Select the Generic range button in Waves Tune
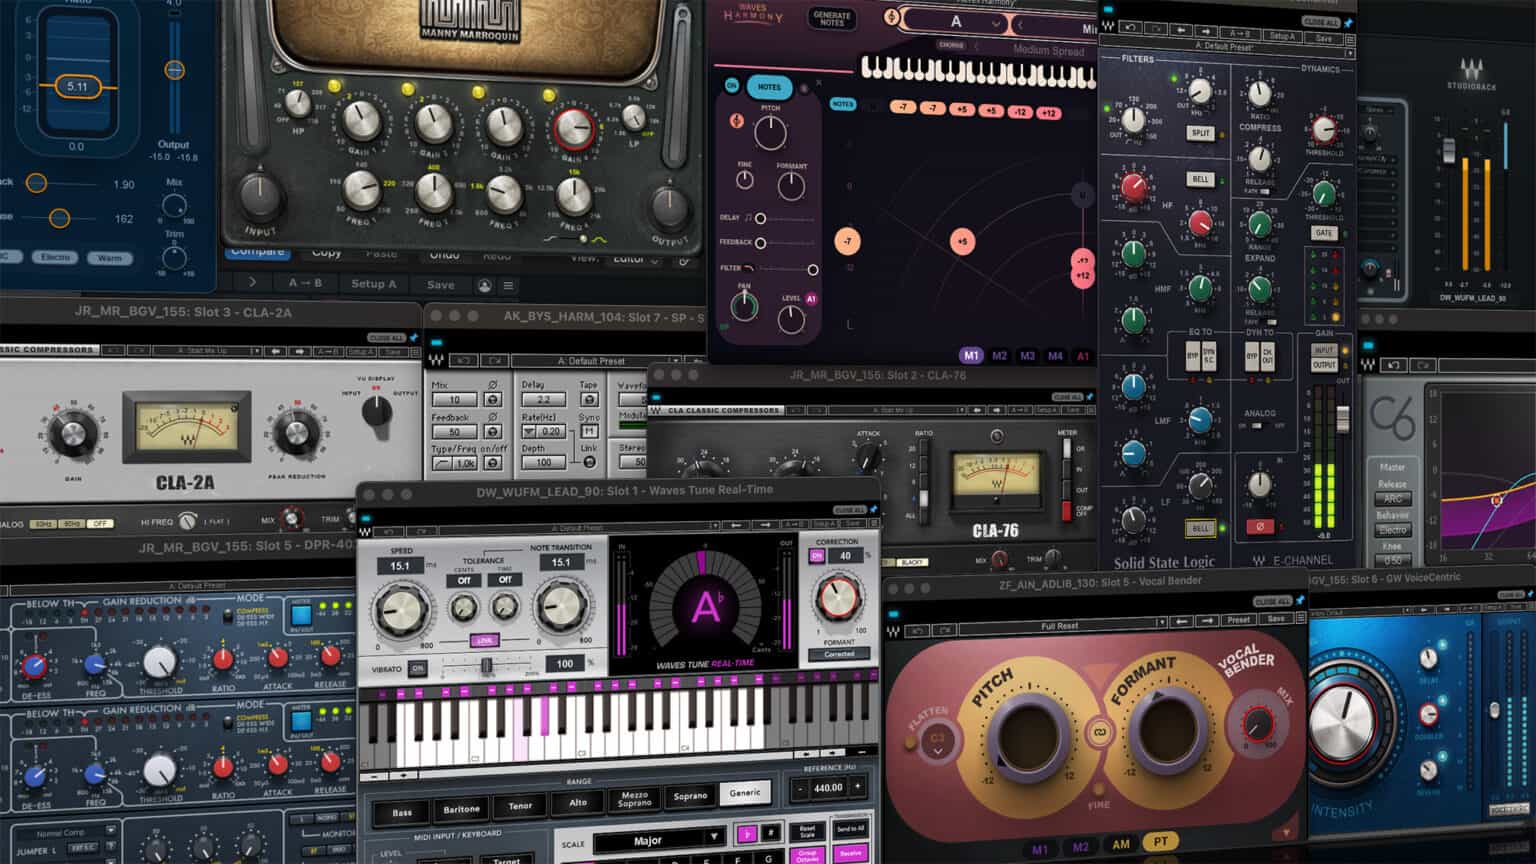 coord(744,793)
